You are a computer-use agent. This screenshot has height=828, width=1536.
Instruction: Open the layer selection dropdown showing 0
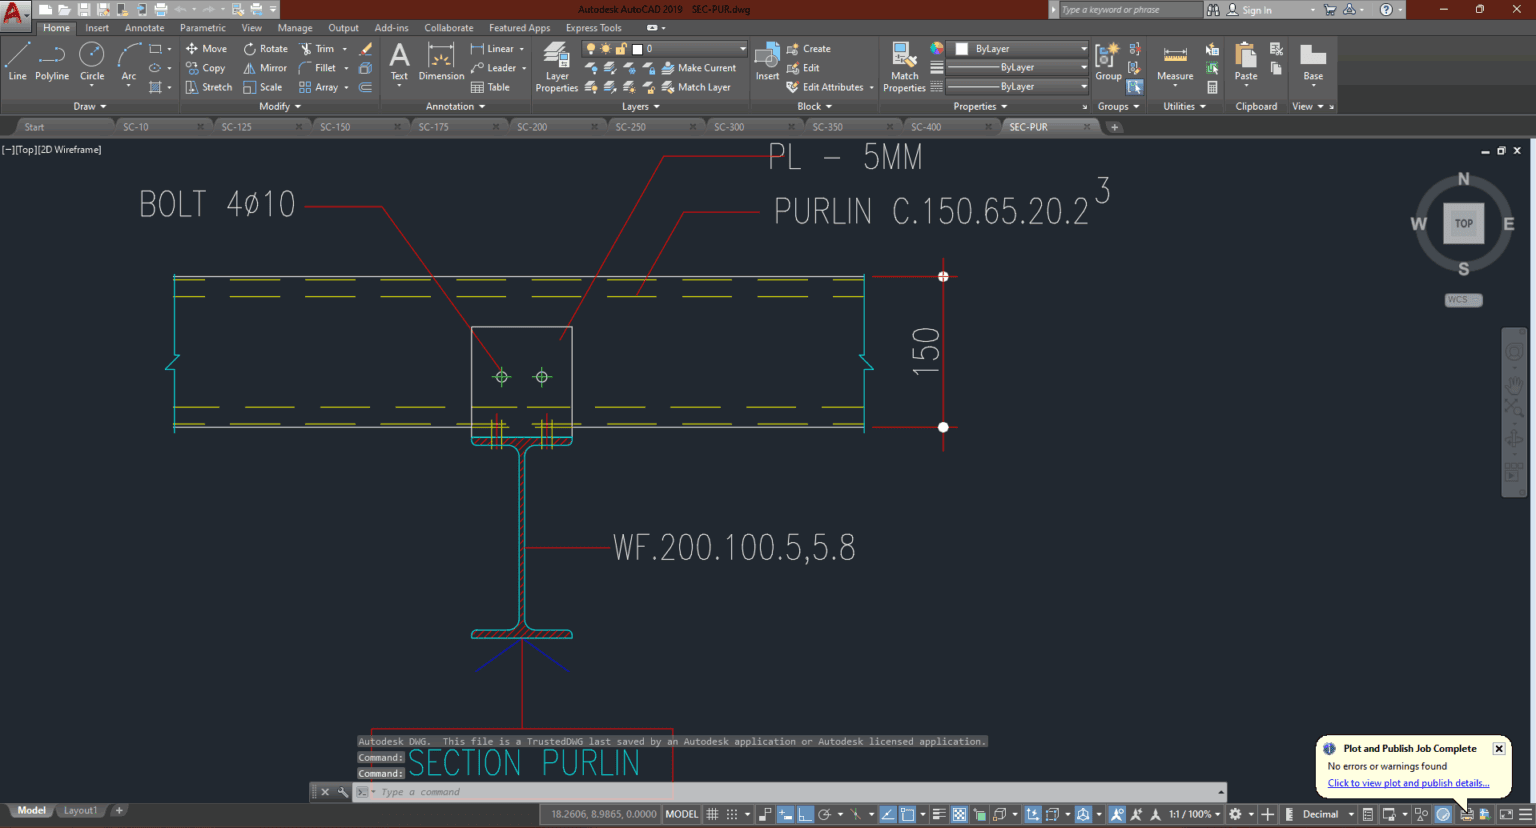(743, 47)
